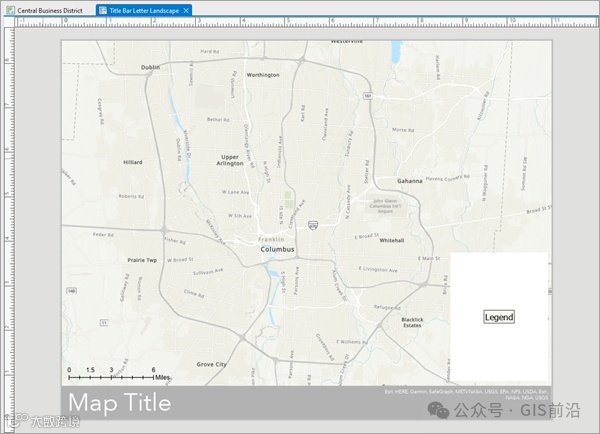Click the map icon on Central Business District tab
This screenshot has width=600, height=434.
(x=10, y=10)
